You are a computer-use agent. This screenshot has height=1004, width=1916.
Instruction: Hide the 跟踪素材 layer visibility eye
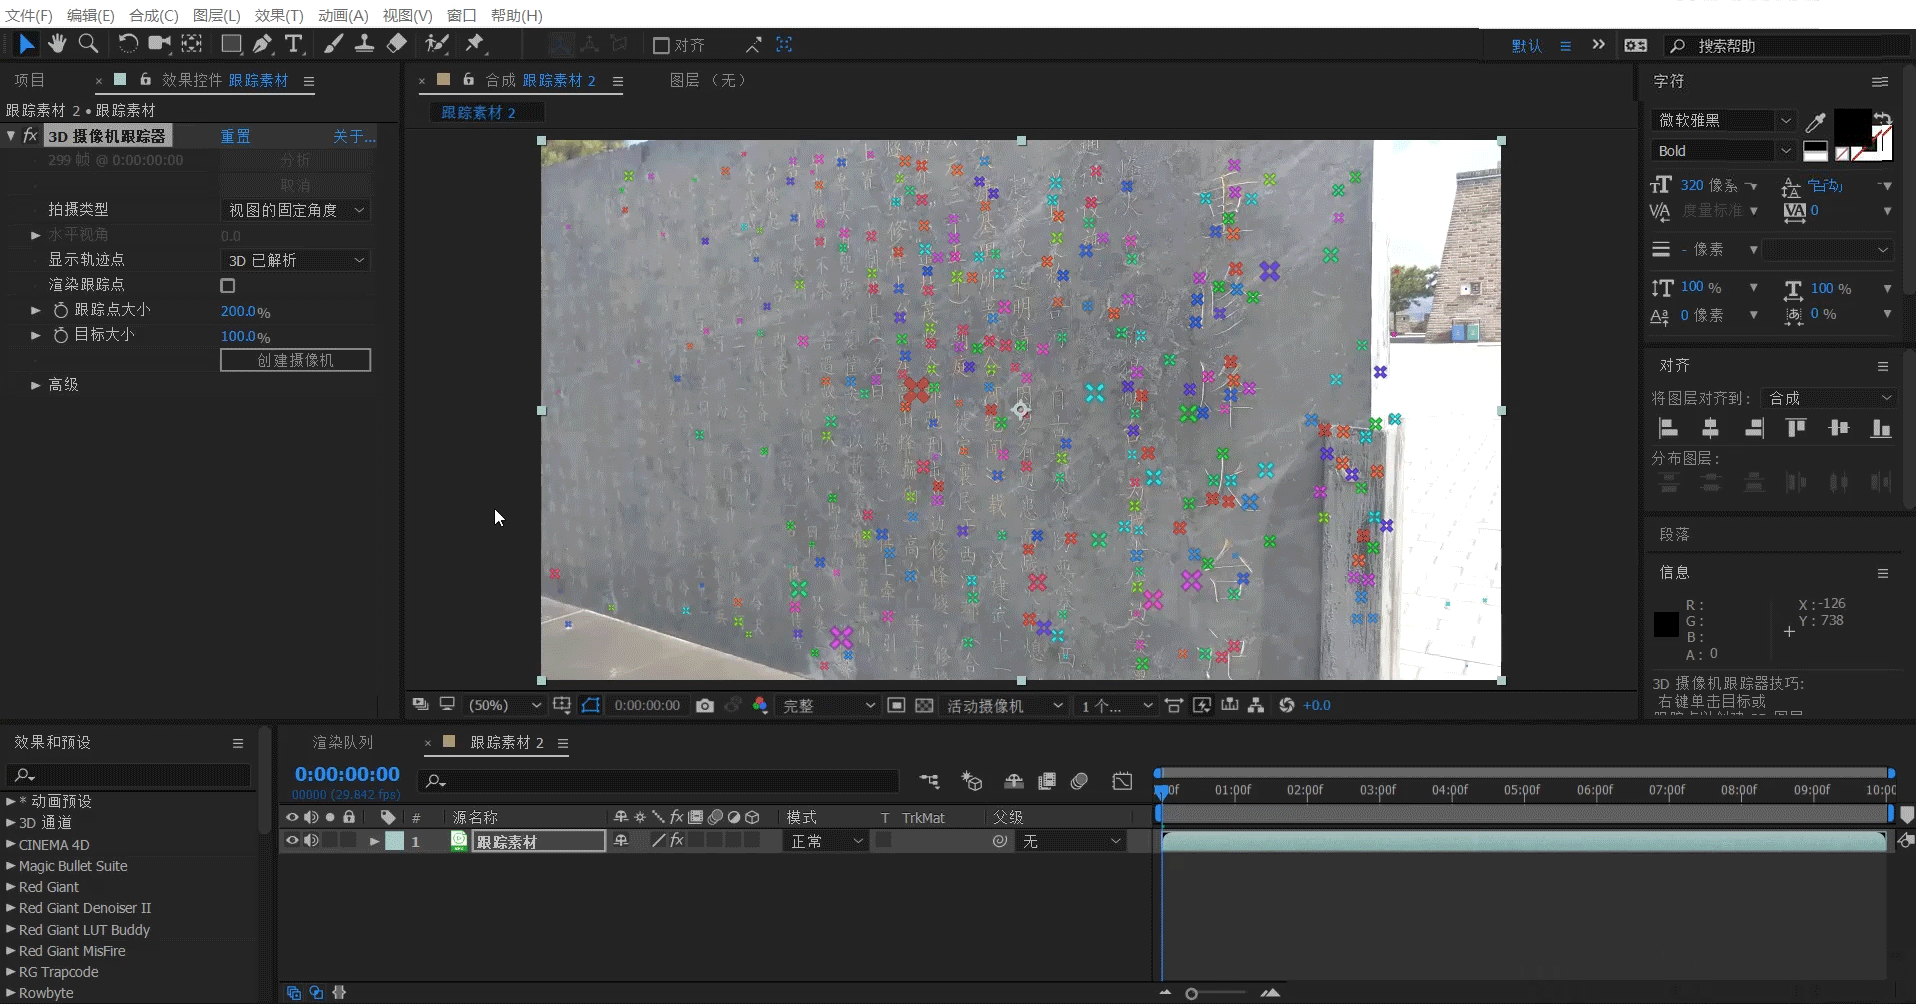[291, 841]
